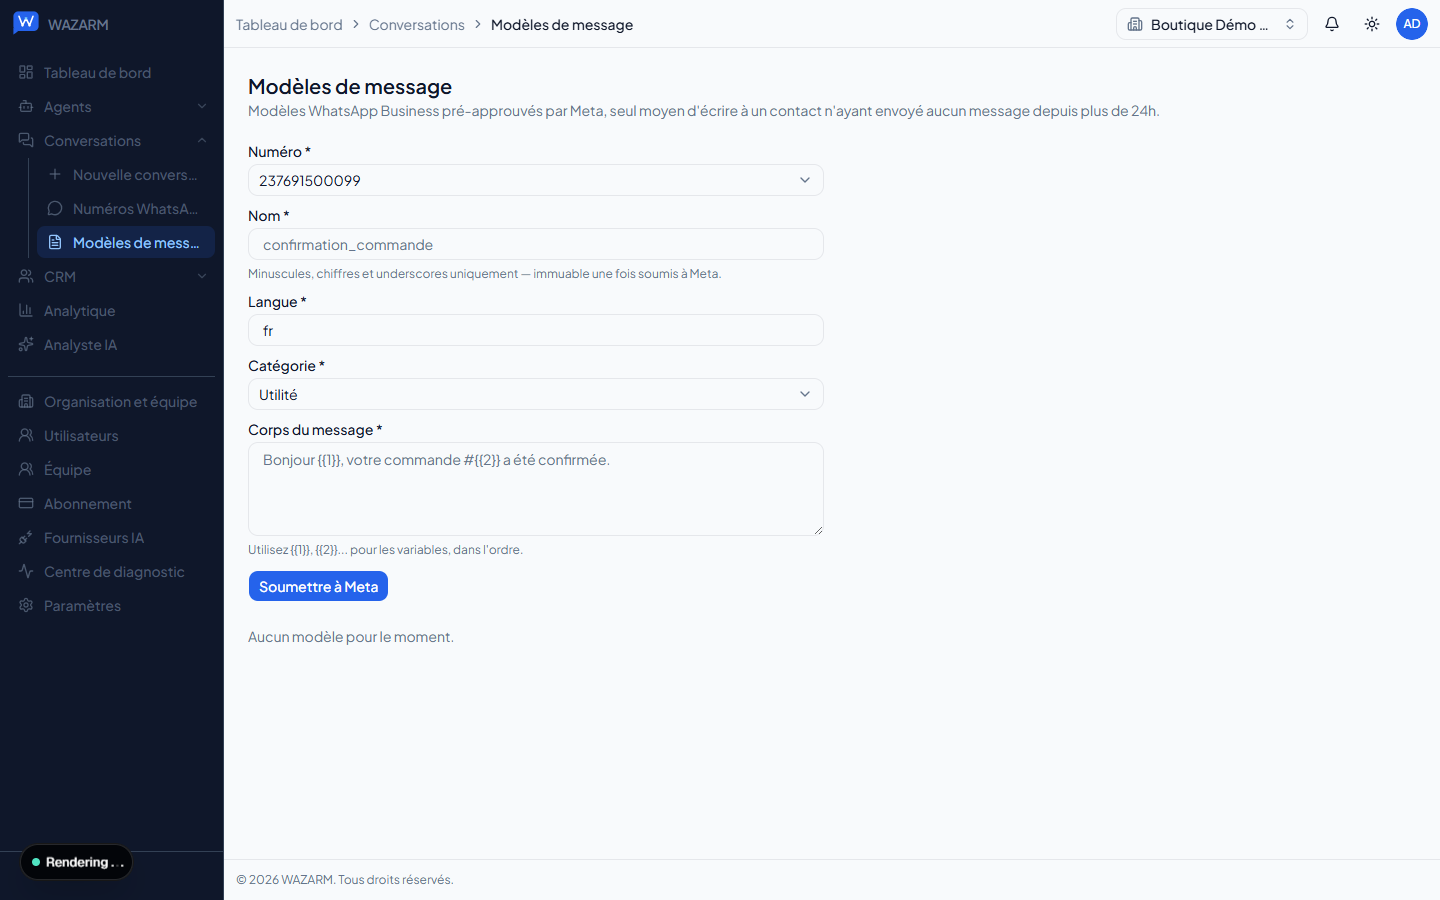This screenshot has width=1440, height=900.
Task: Open the Catégorie dropdown showing Utilité
Action: [536, 394]
